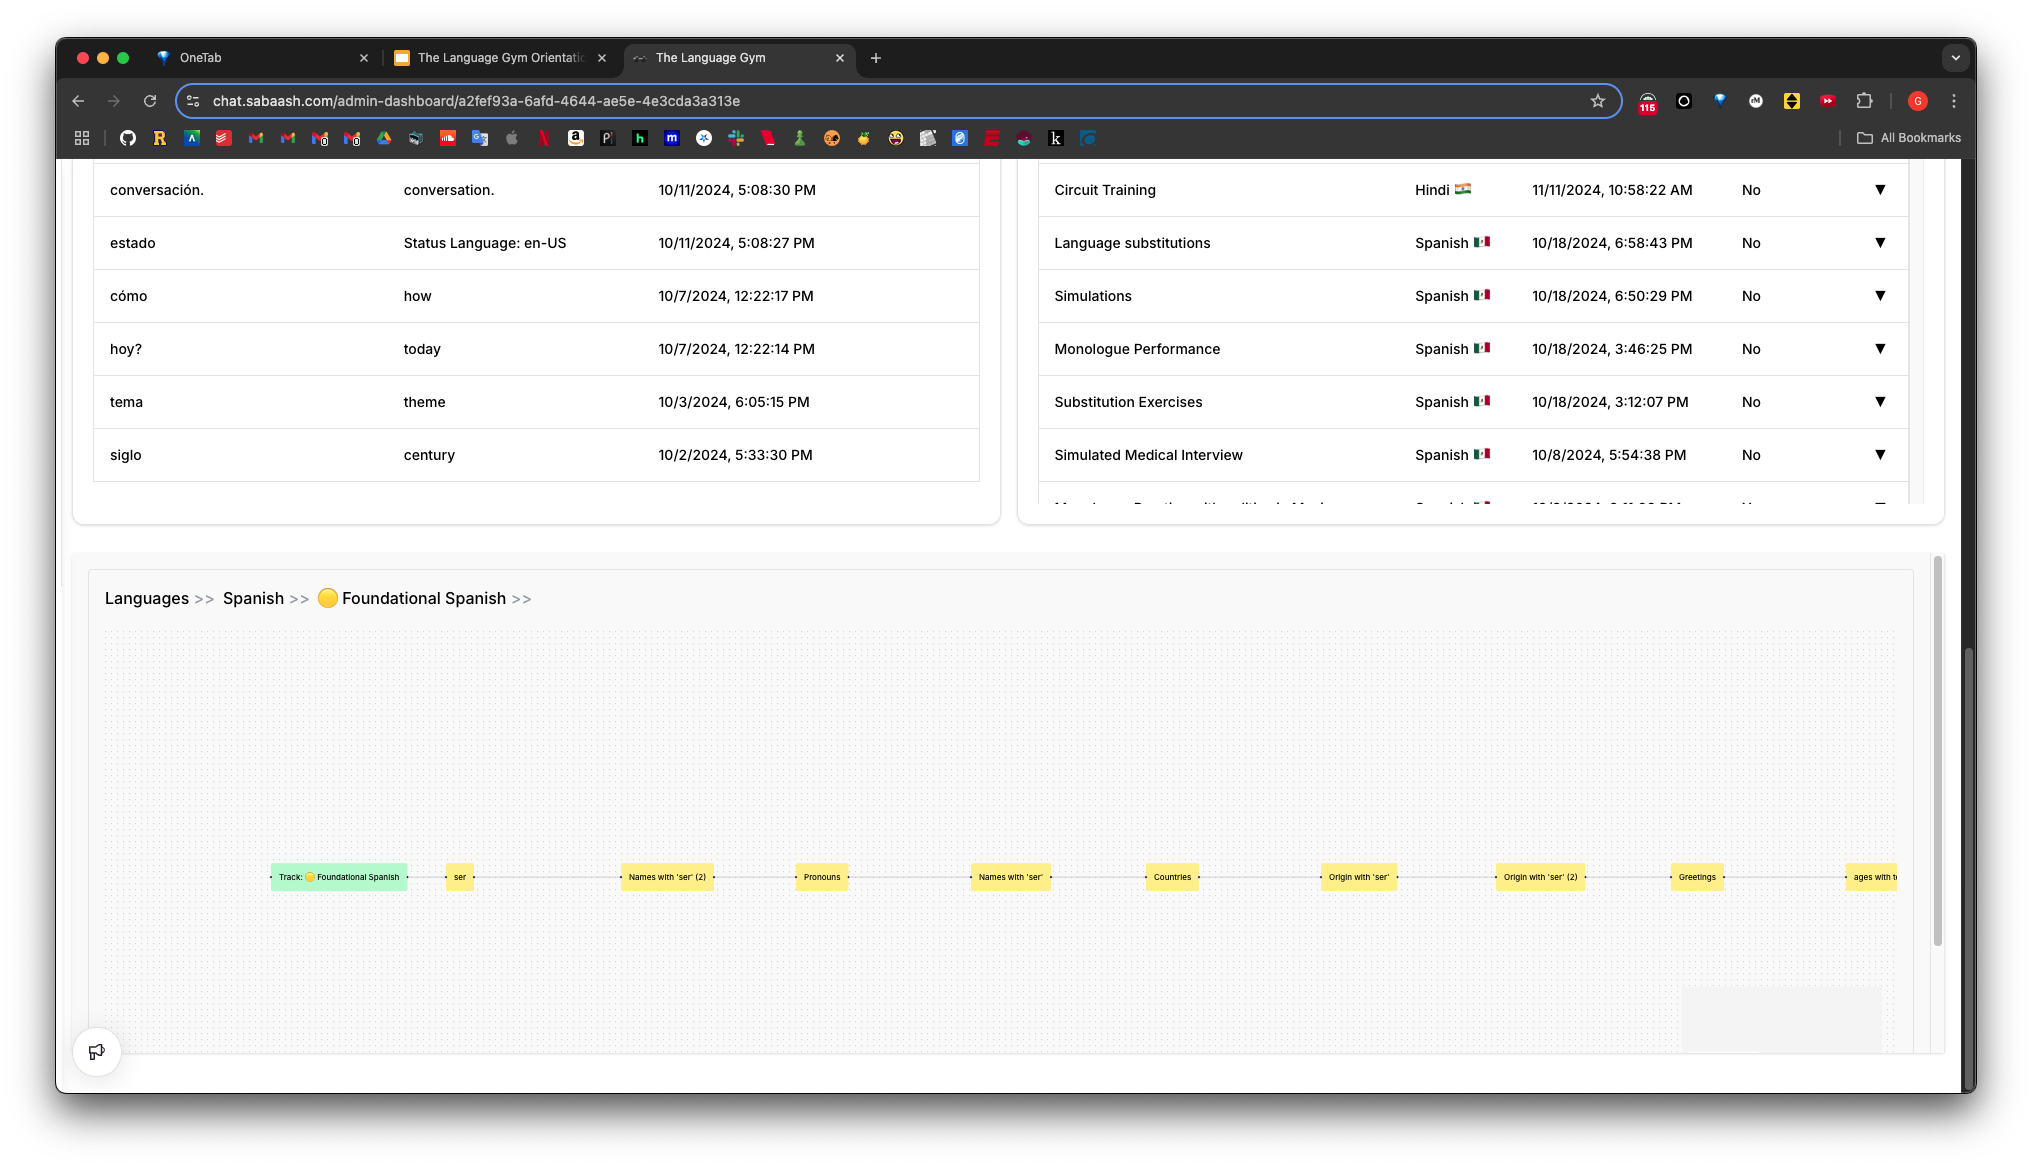Viewport: 2032px width, 1167px height.
Task: Open the GitHub bookmark icon
Action: point(128,138)
